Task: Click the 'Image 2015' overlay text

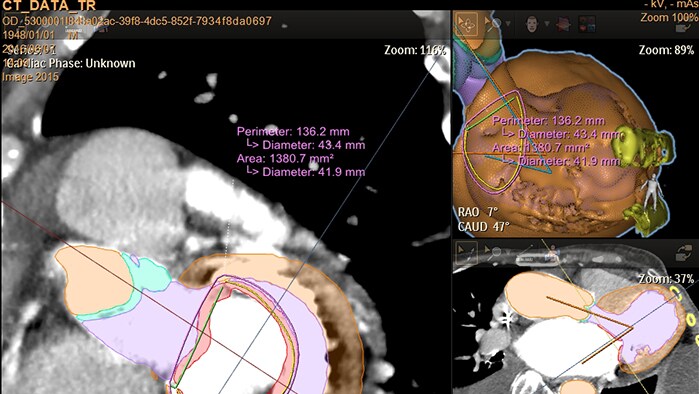Action: point(30,77)
